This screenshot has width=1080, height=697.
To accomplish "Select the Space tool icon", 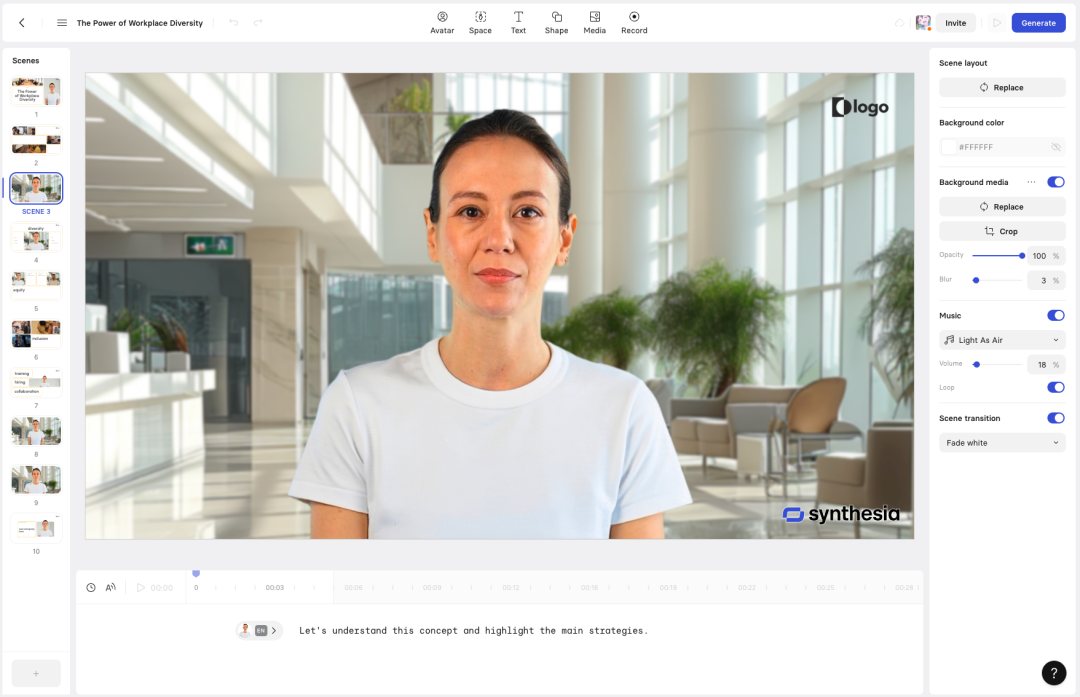I will (x=480, y=17).
